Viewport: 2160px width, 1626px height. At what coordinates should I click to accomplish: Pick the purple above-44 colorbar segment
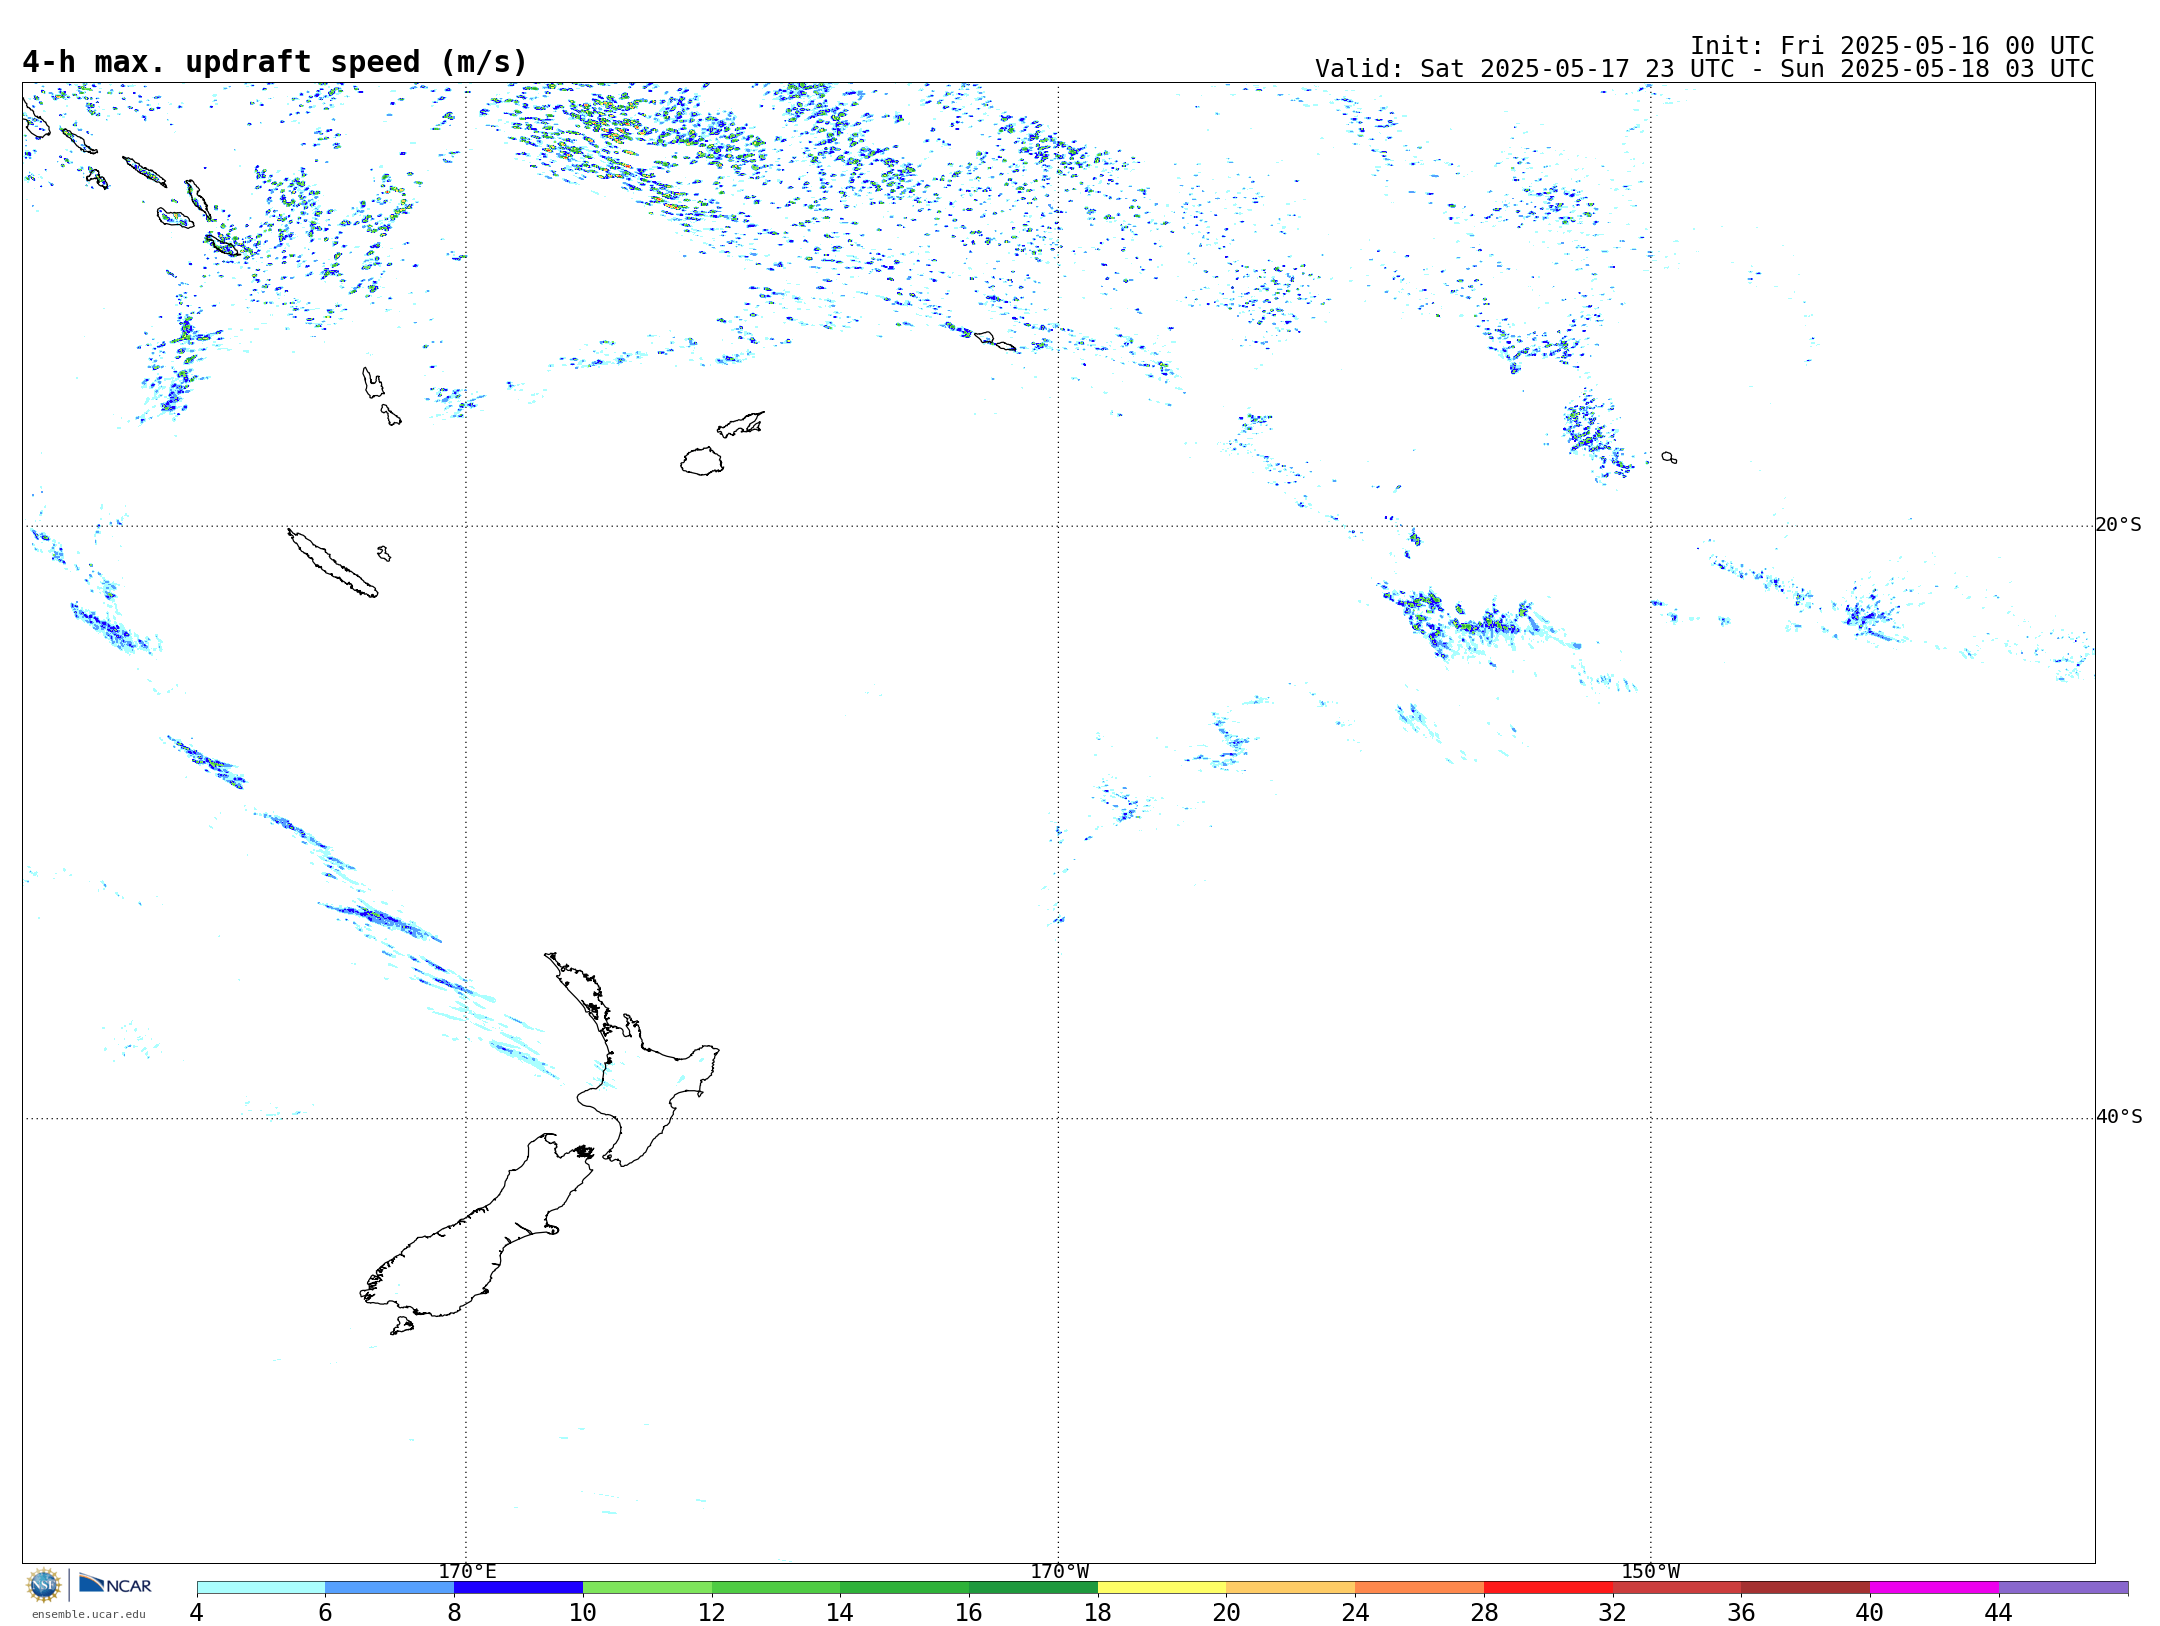pos(2063,1588)
